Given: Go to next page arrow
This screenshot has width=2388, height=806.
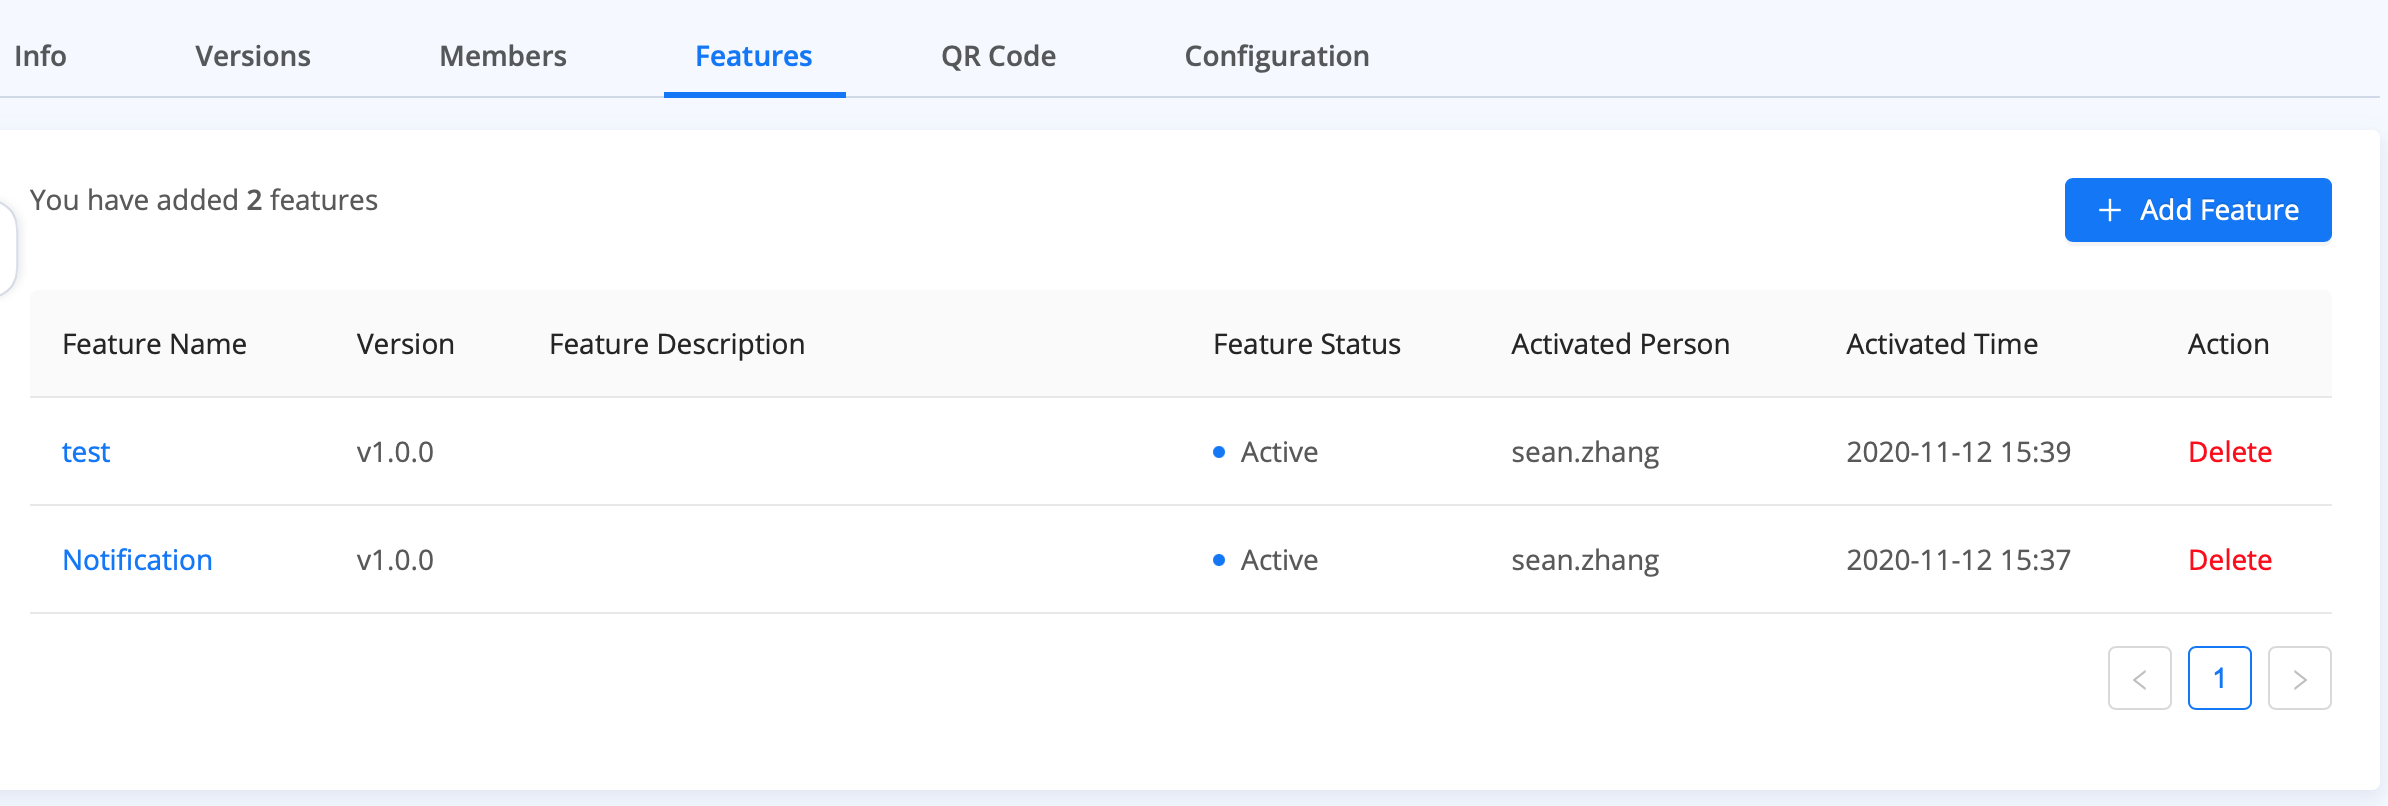Looking at the screenshot, I should pyautogui.click(x=2299, y=679).
